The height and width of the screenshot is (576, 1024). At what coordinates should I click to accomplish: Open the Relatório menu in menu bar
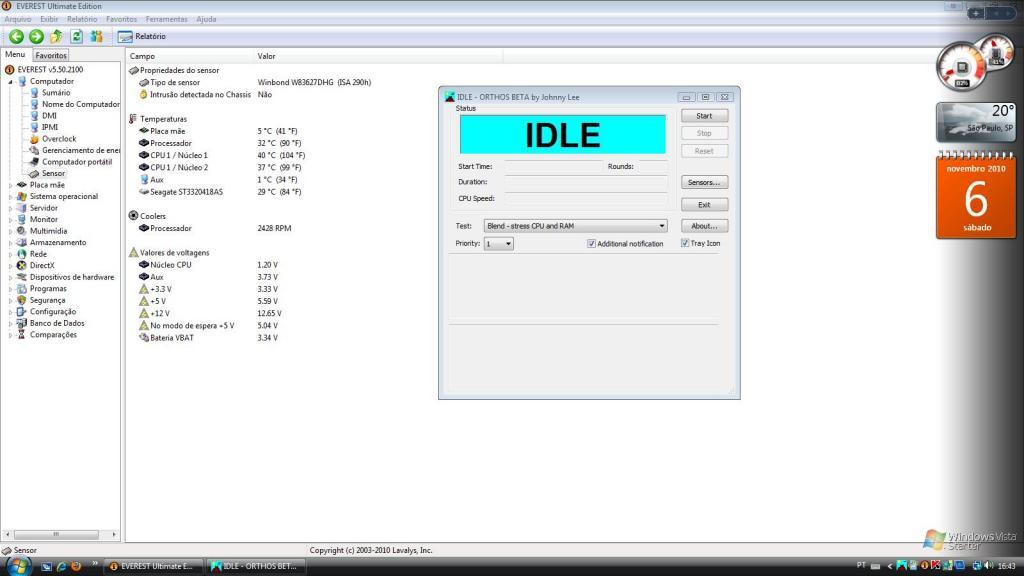tap(82, 19)
